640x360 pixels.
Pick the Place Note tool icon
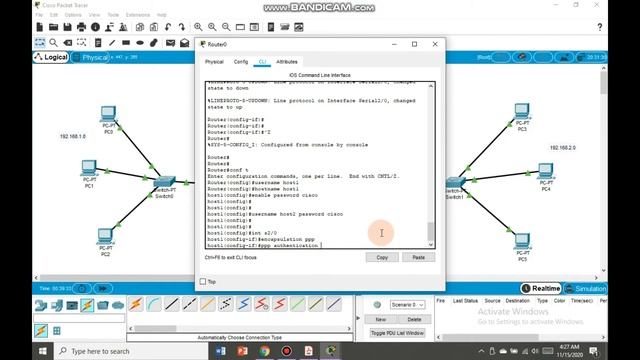[x=98, y=42]
